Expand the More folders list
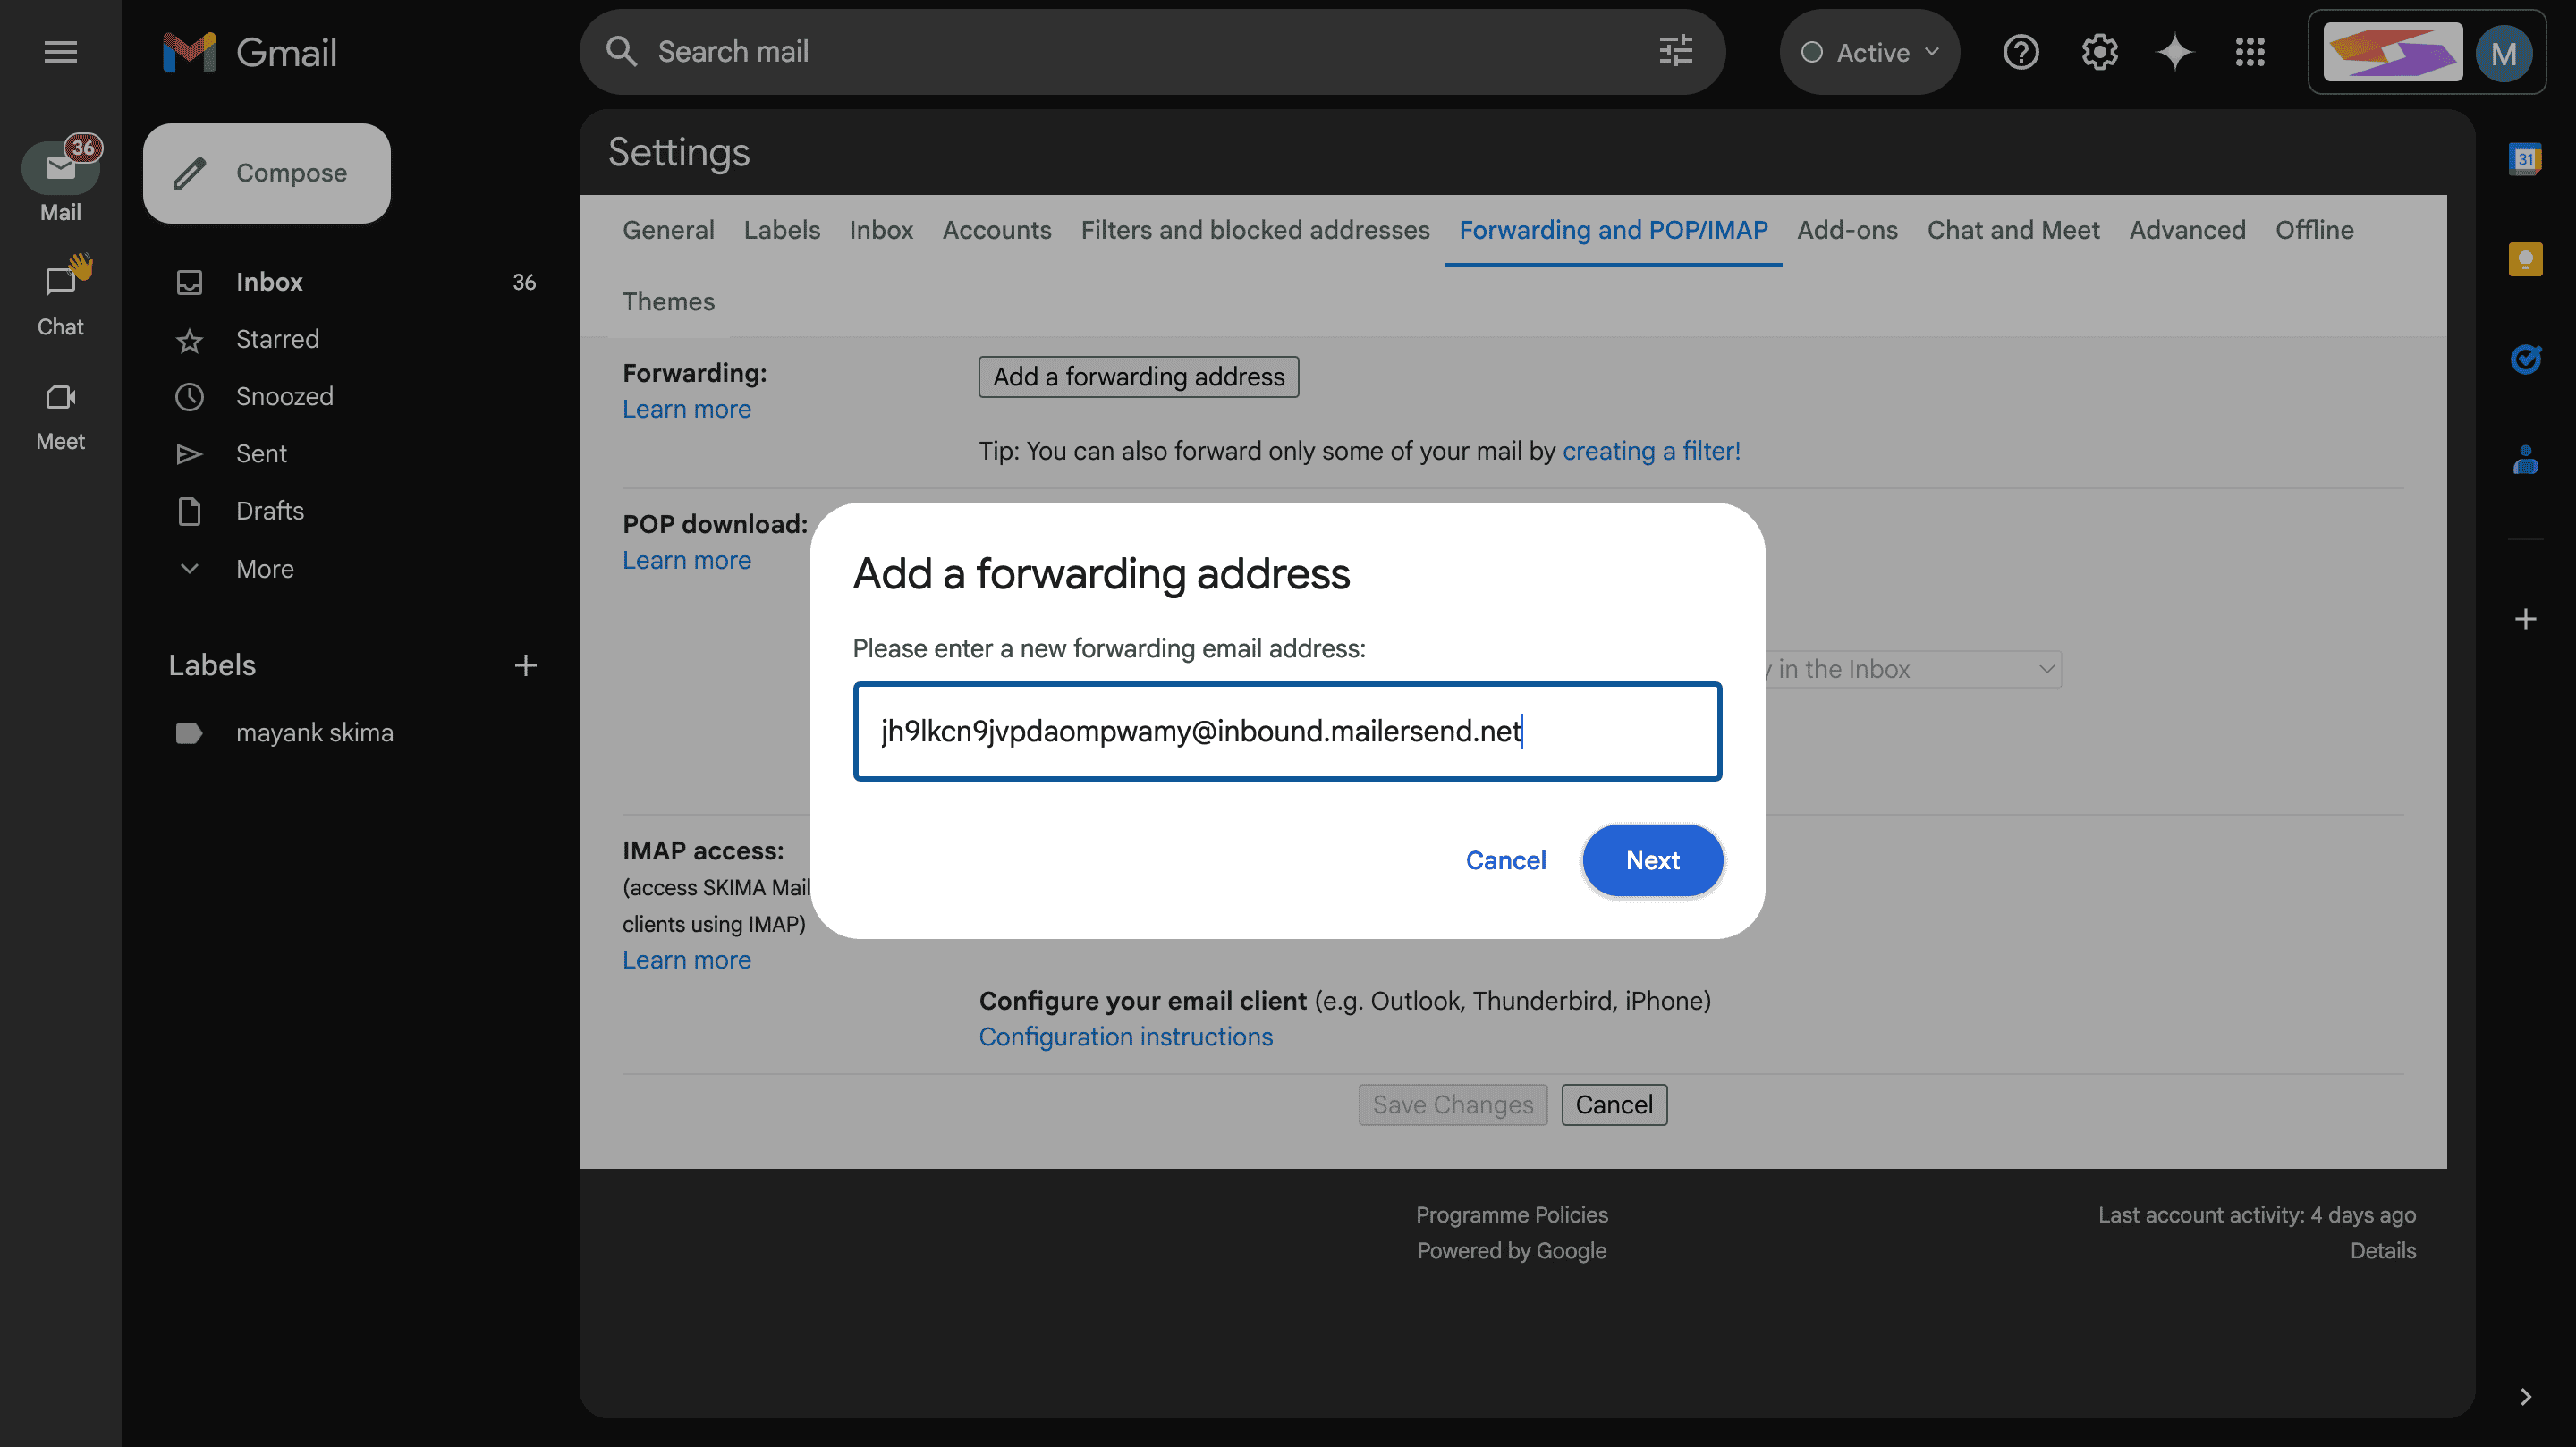The width and height of the screenshot is (2576, 1447). (x=264, y=569)
